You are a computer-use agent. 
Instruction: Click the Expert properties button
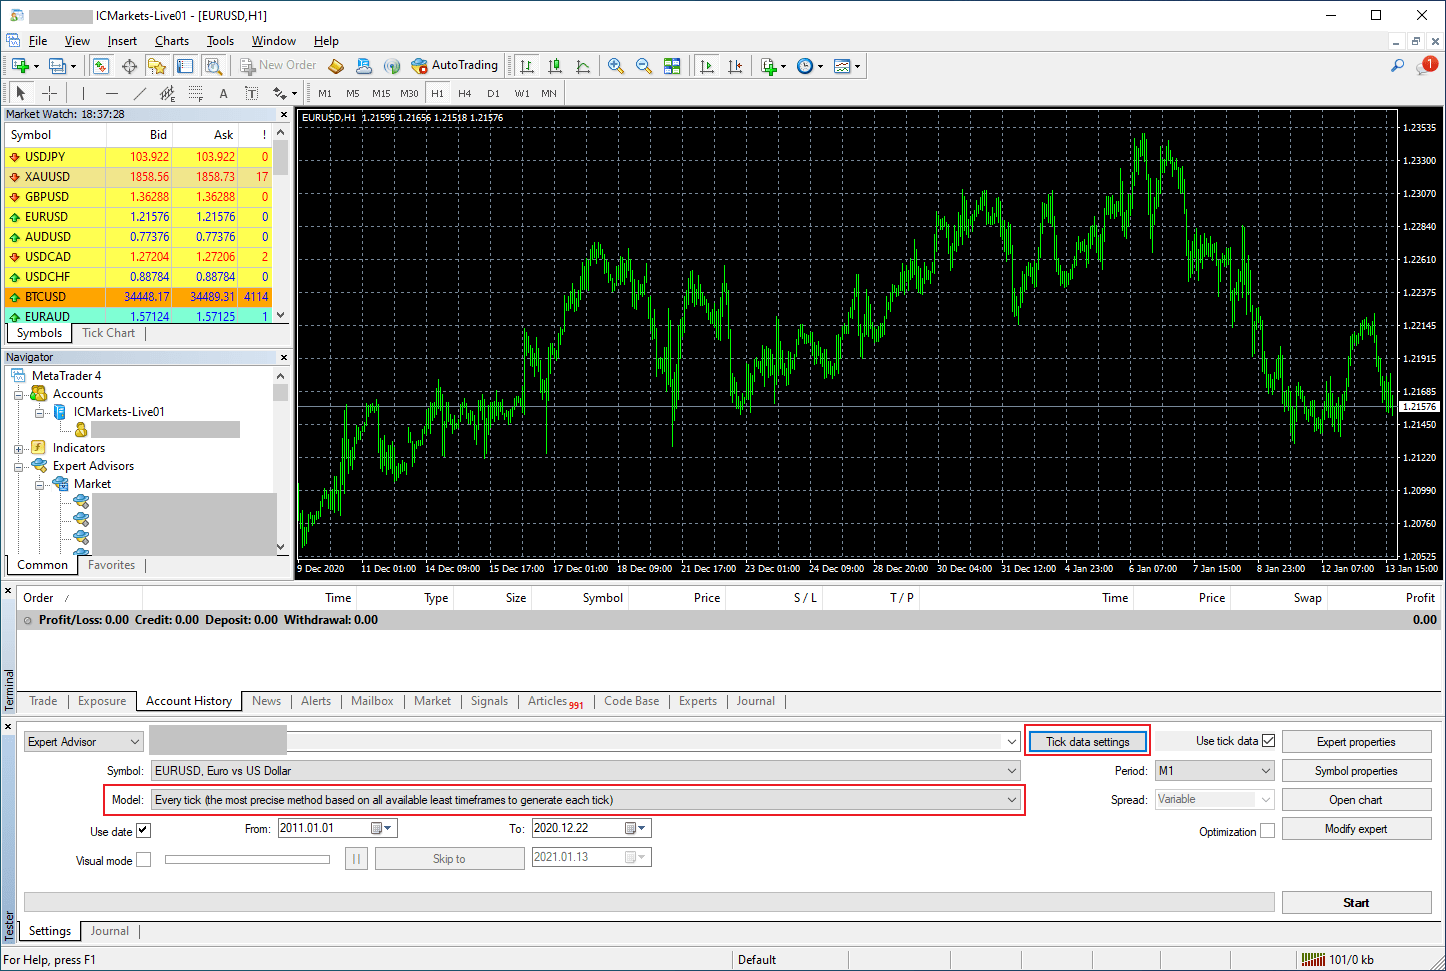coord(1356,742)
